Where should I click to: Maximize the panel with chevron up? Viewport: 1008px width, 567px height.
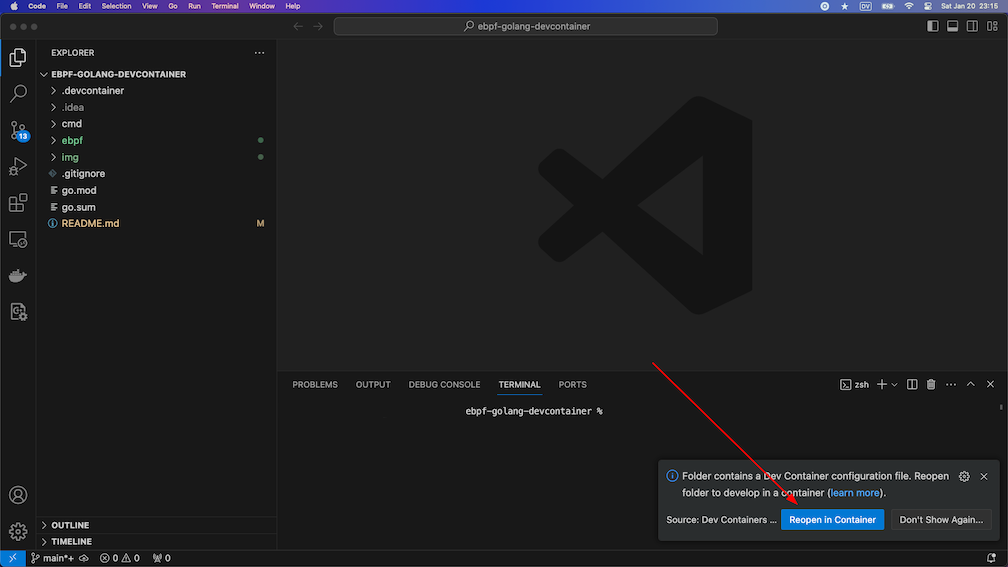point(971,384)
